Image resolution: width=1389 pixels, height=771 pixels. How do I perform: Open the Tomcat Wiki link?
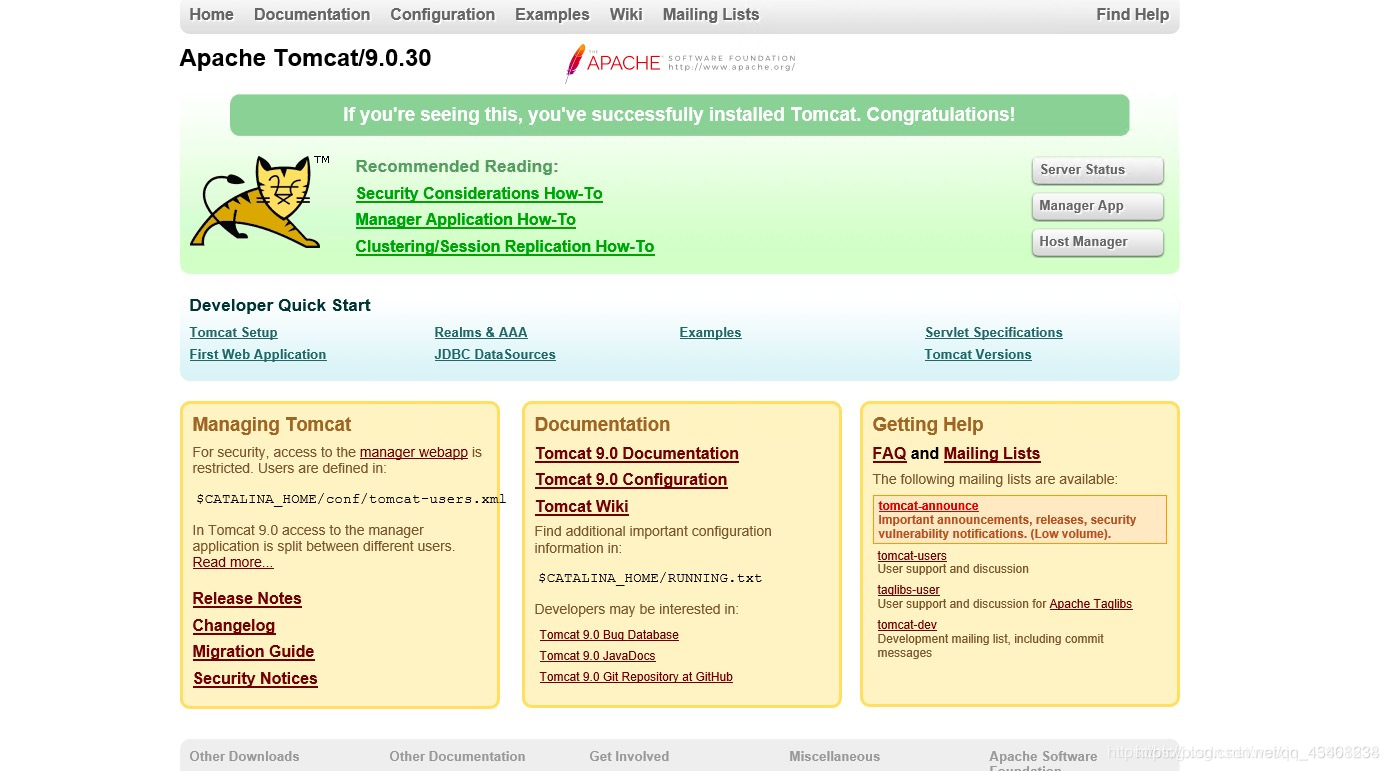click(x=582, y=506)
